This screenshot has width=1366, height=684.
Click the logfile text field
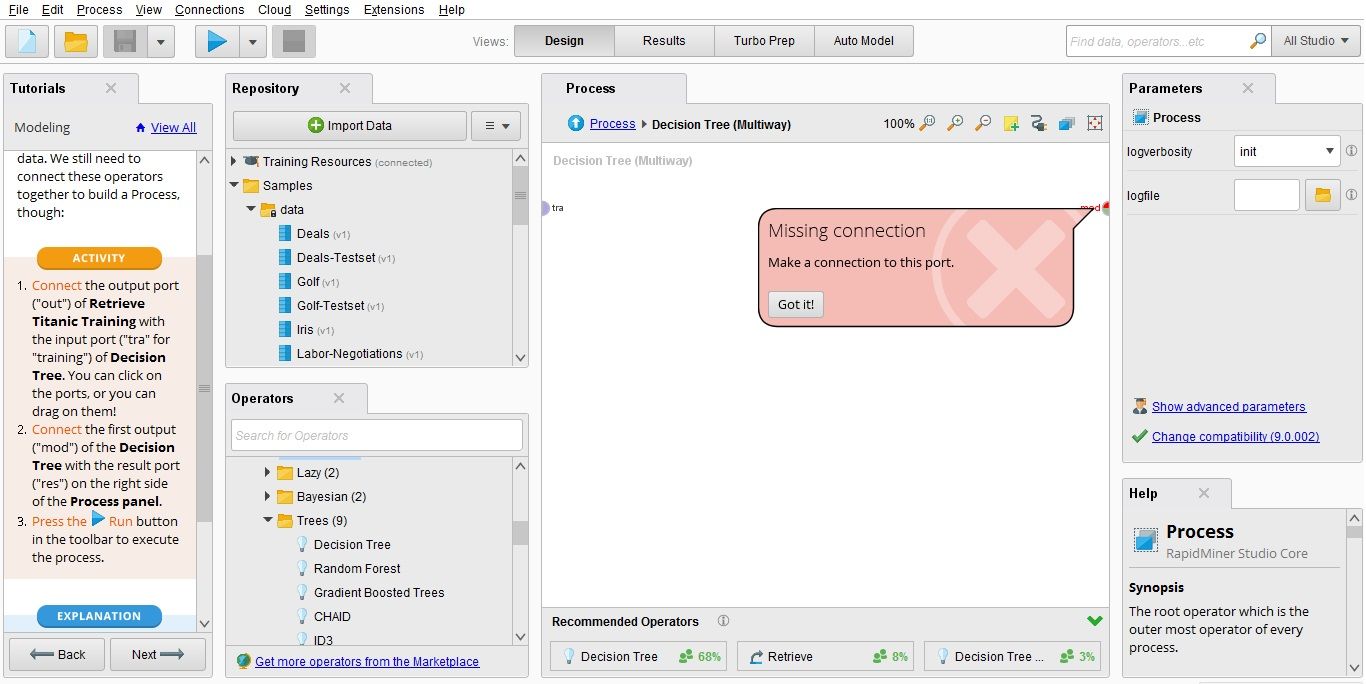click(x=1266, y=195)
